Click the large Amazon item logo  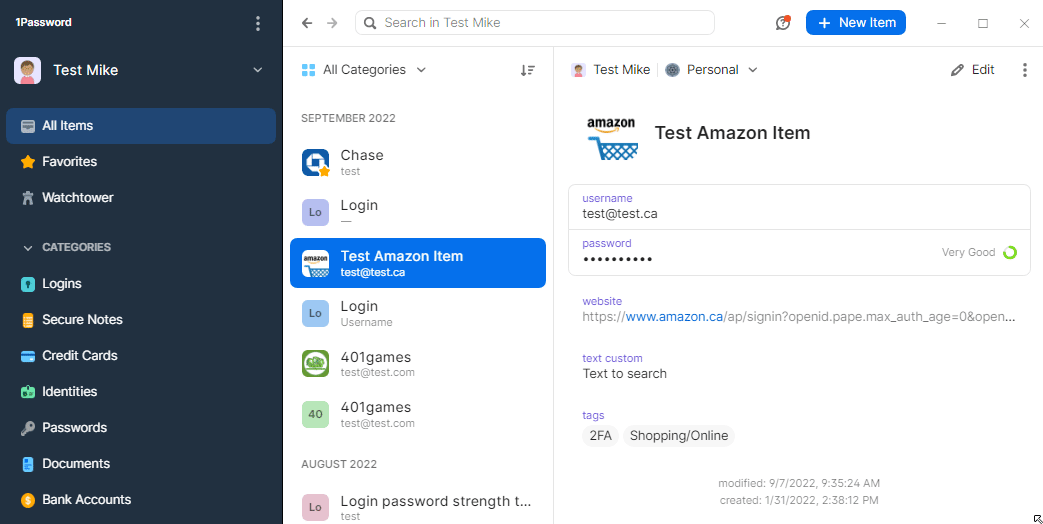tap(612, 138)
